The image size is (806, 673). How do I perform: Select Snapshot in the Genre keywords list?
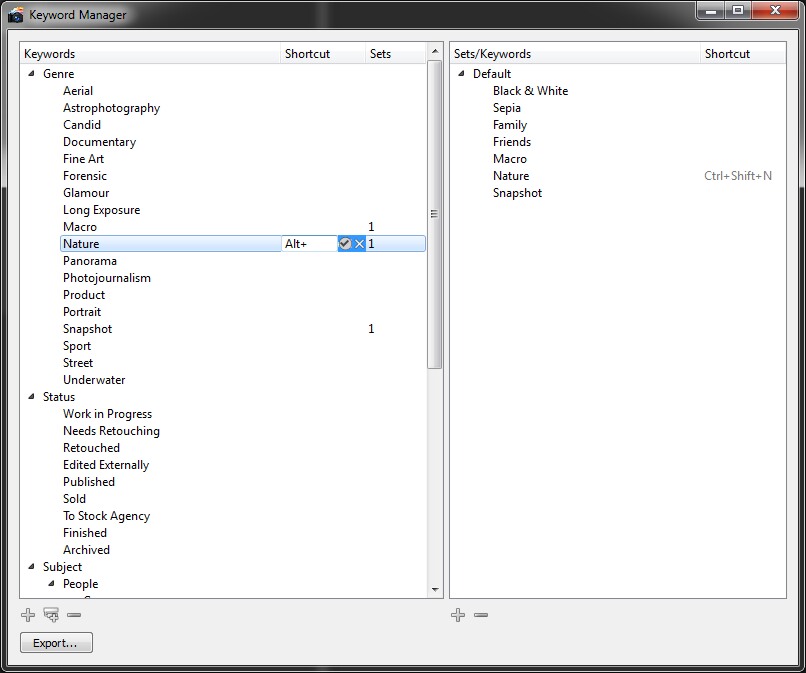click(x=87, y=329)
